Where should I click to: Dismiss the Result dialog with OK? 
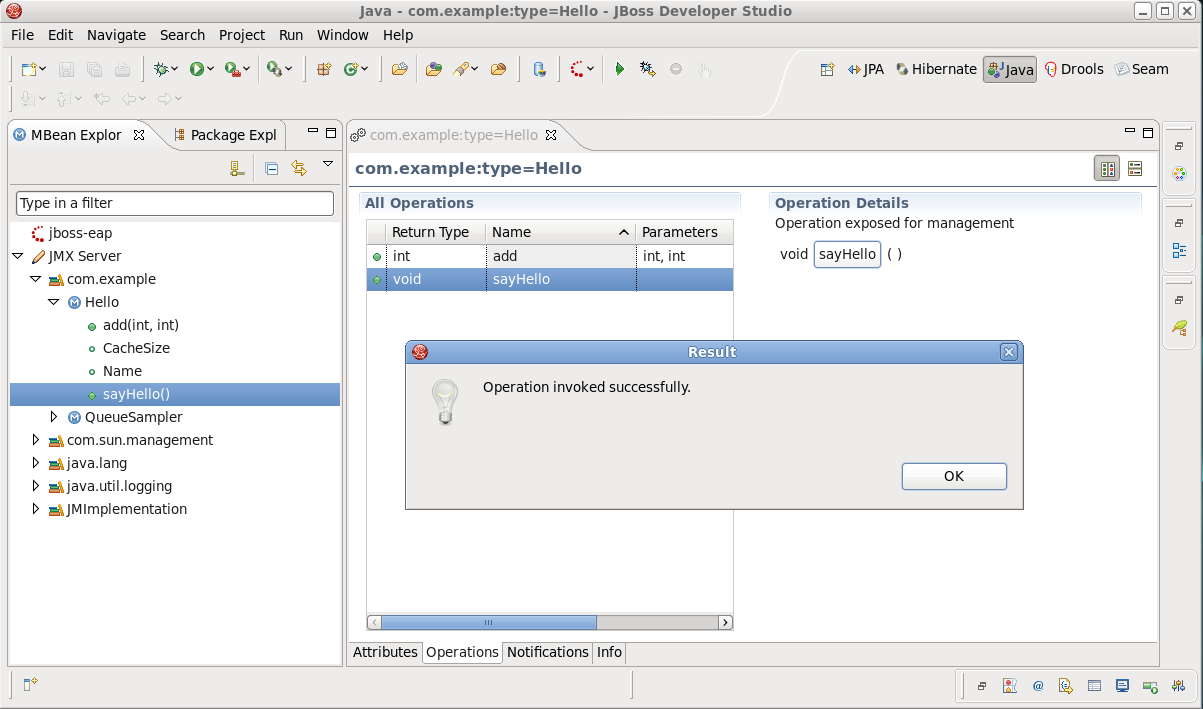[x=953, y=476]
